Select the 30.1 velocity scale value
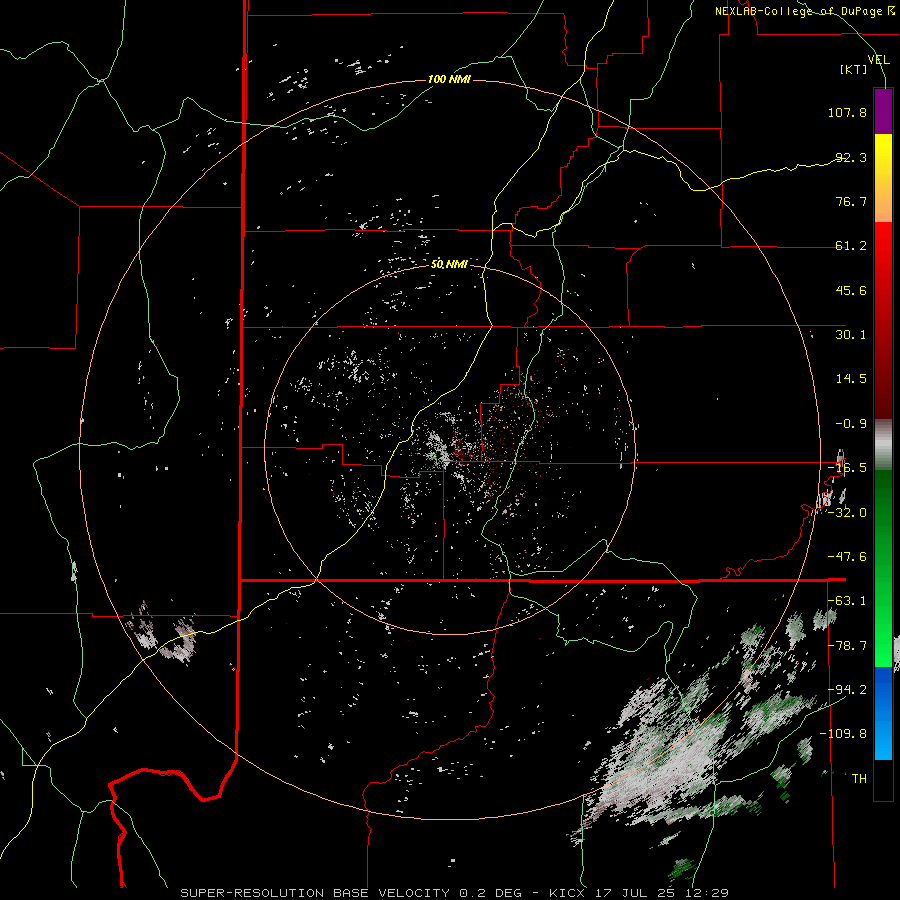The height and width of the screenshot is (900, 900). 851,335
